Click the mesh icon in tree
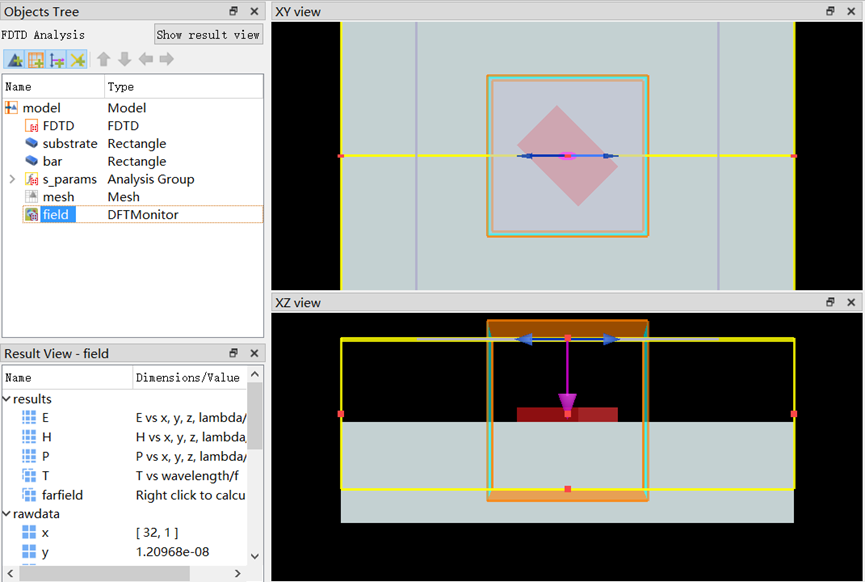Image resolution: width=865 pixels, height=582 pixels. pos(31,197)
